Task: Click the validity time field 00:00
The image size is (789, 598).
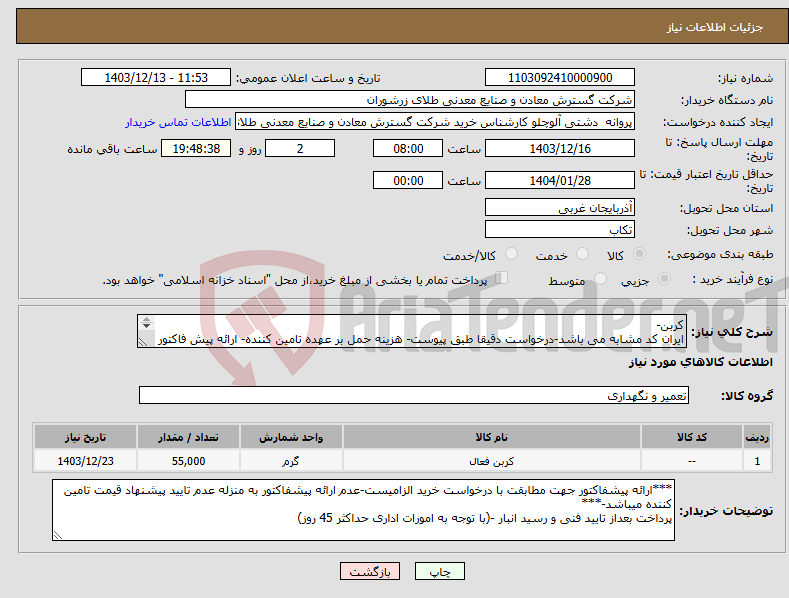Action: click(x=408, y=180)
